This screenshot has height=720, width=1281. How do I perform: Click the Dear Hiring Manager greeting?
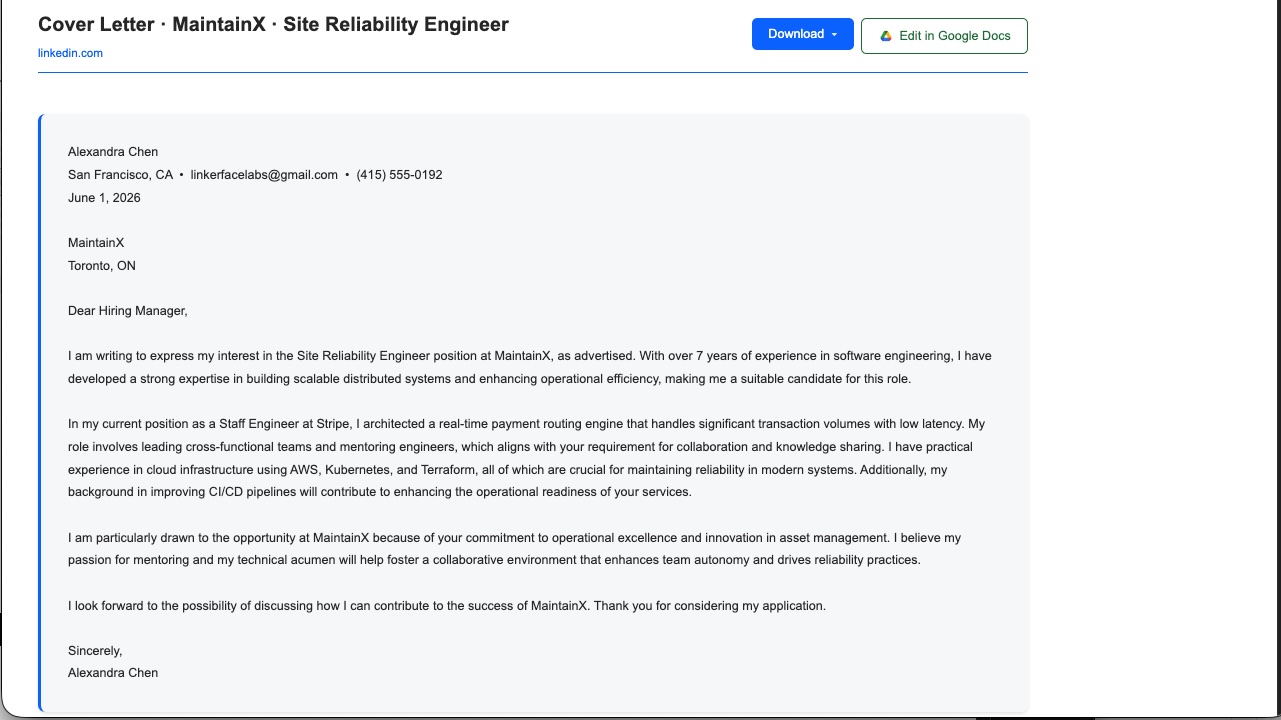[x=128, y=311]
